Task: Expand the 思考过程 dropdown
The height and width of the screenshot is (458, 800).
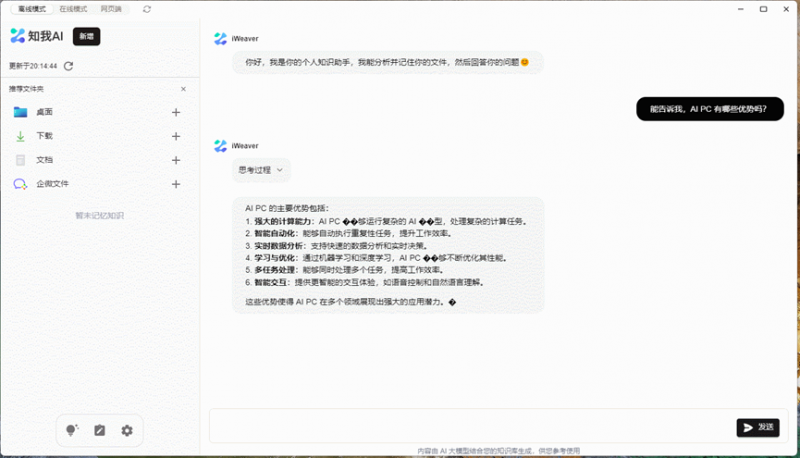Action: (x=261, y=170)
